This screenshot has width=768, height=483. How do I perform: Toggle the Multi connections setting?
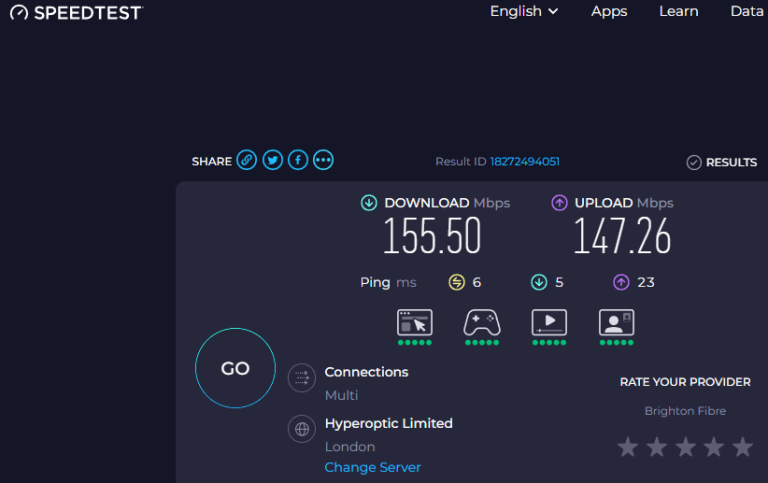341,395
